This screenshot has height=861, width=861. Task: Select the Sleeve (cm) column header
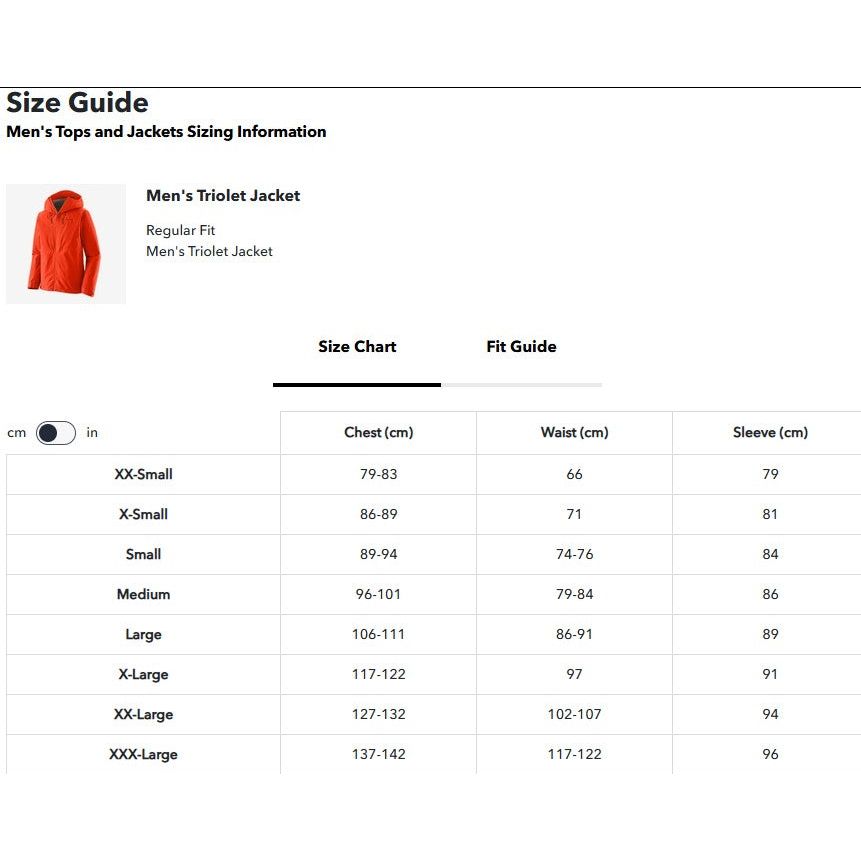[x=770, y=433]
